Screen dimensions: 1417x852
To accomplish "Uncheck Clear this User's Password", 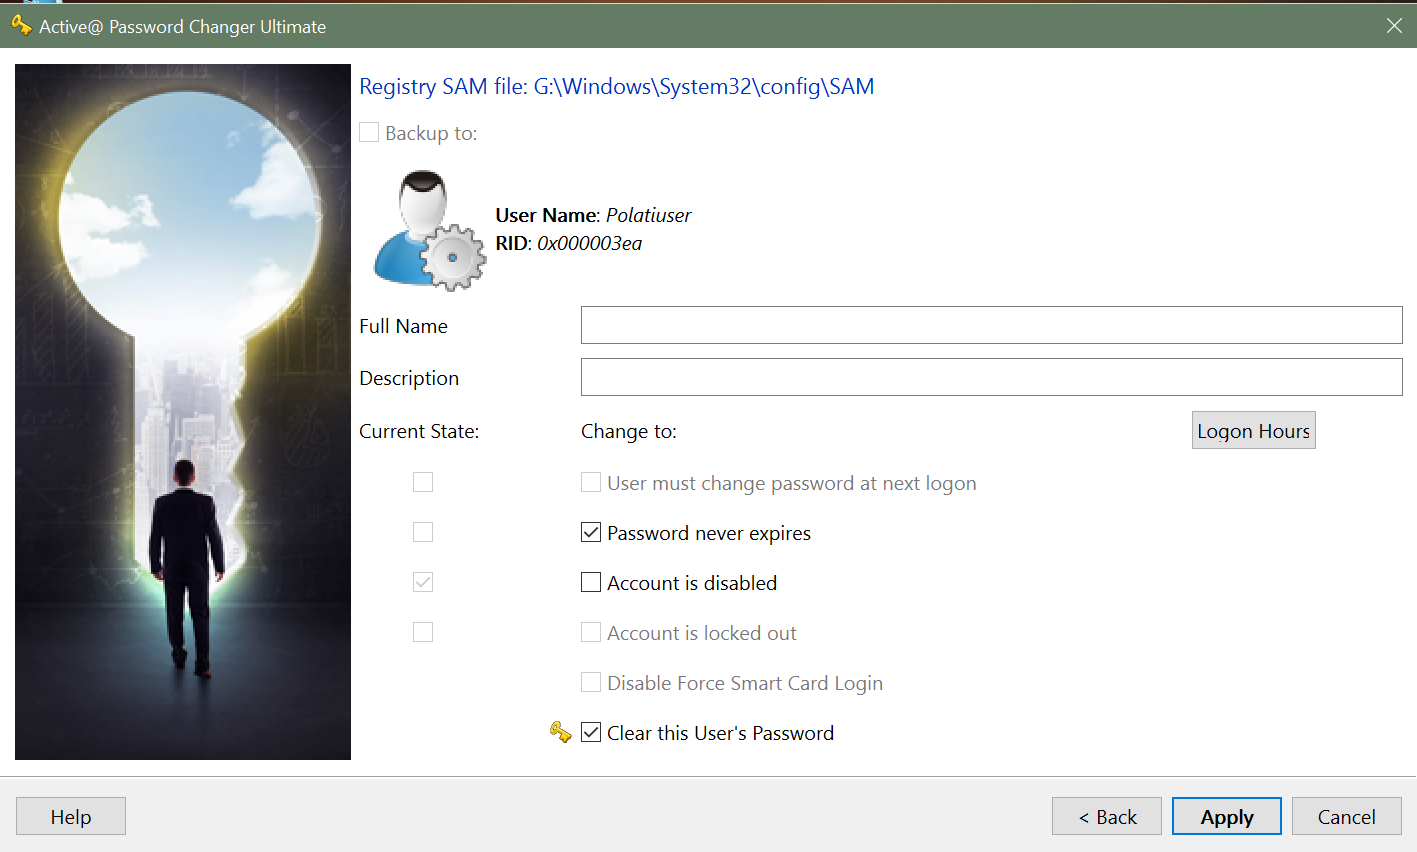I will 591,733.
